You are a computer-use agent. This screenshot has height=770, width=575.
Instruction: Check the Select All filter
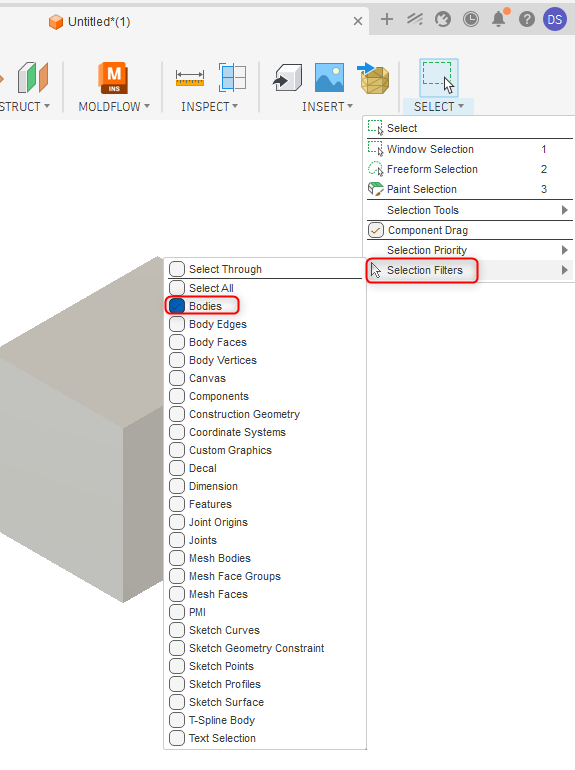click(x=177, y=288)
